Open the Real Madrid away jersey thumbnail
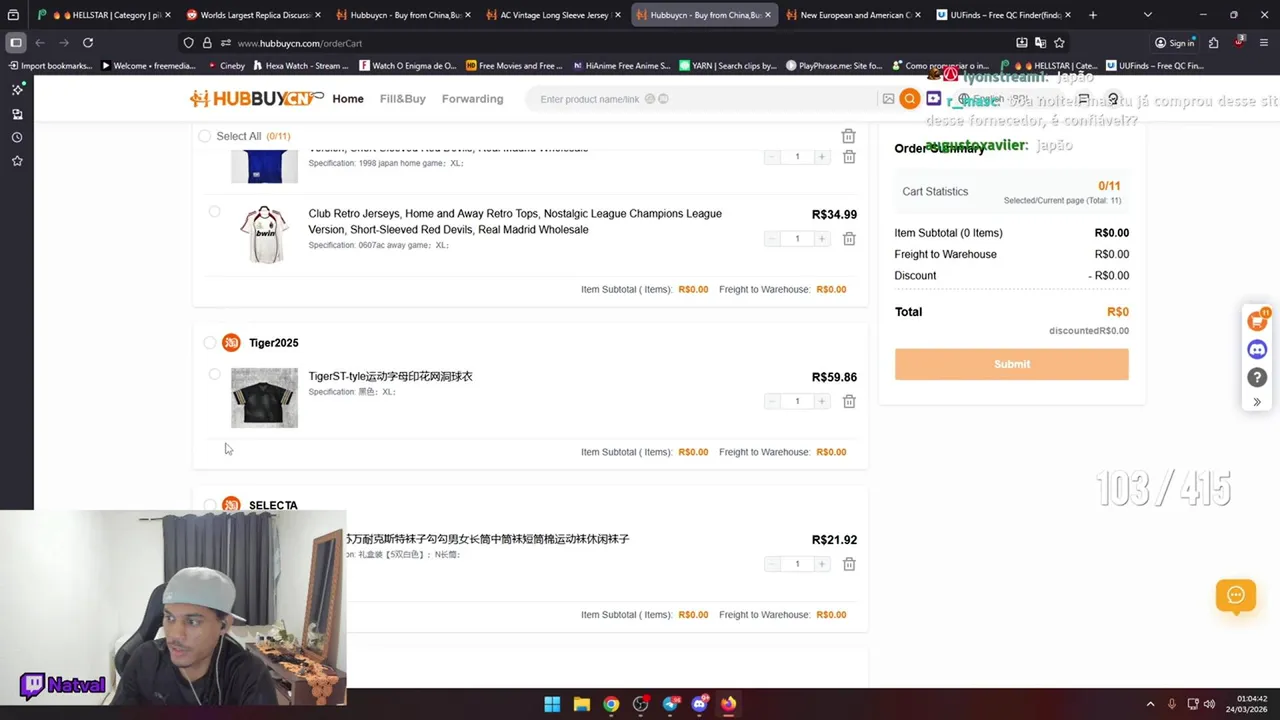This screenshot has width=1280, height=720. click(264, 235)
